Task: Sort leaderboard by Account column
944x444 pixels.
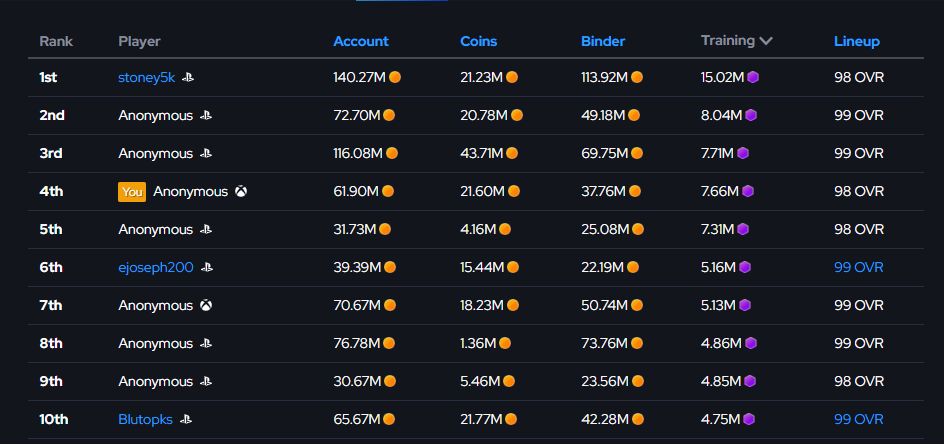Action: [361, 41]
